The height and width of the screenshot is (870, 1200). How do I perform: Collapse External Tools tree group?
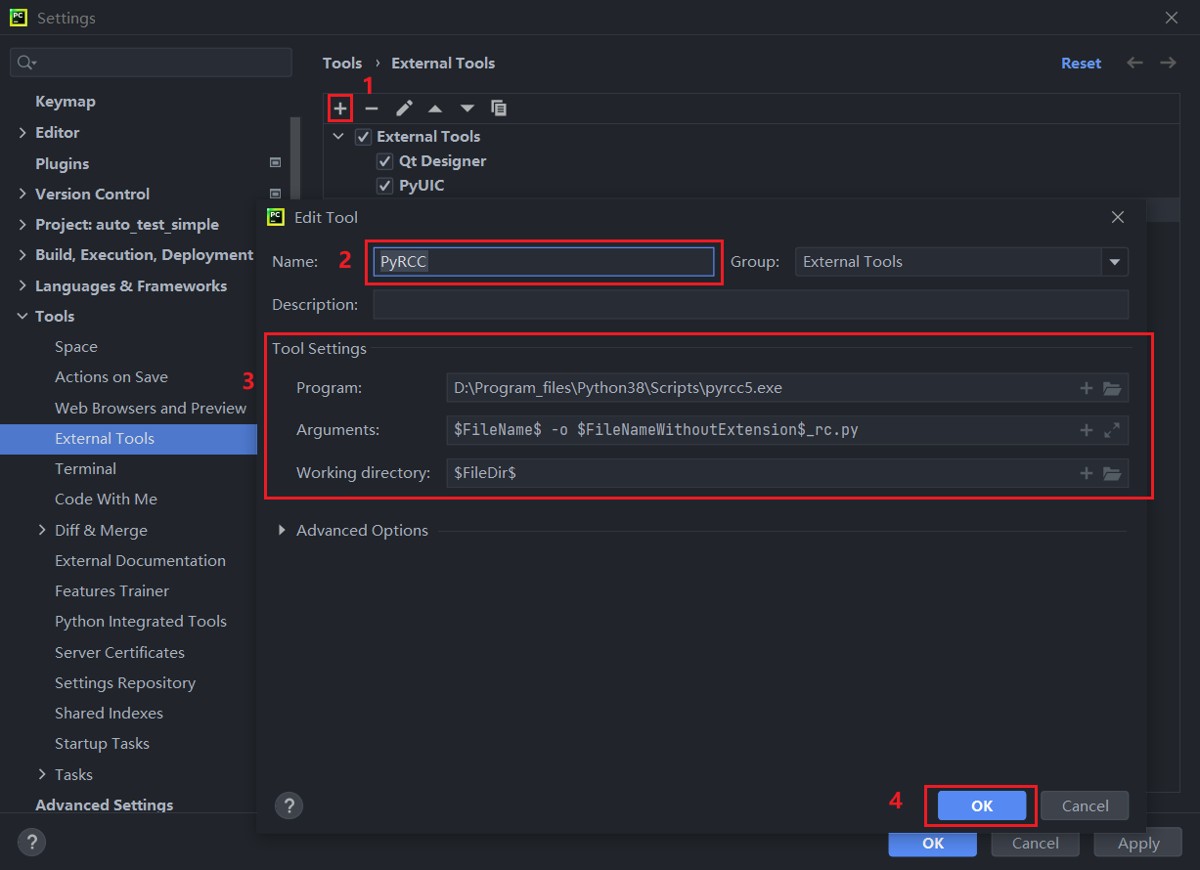339,137
